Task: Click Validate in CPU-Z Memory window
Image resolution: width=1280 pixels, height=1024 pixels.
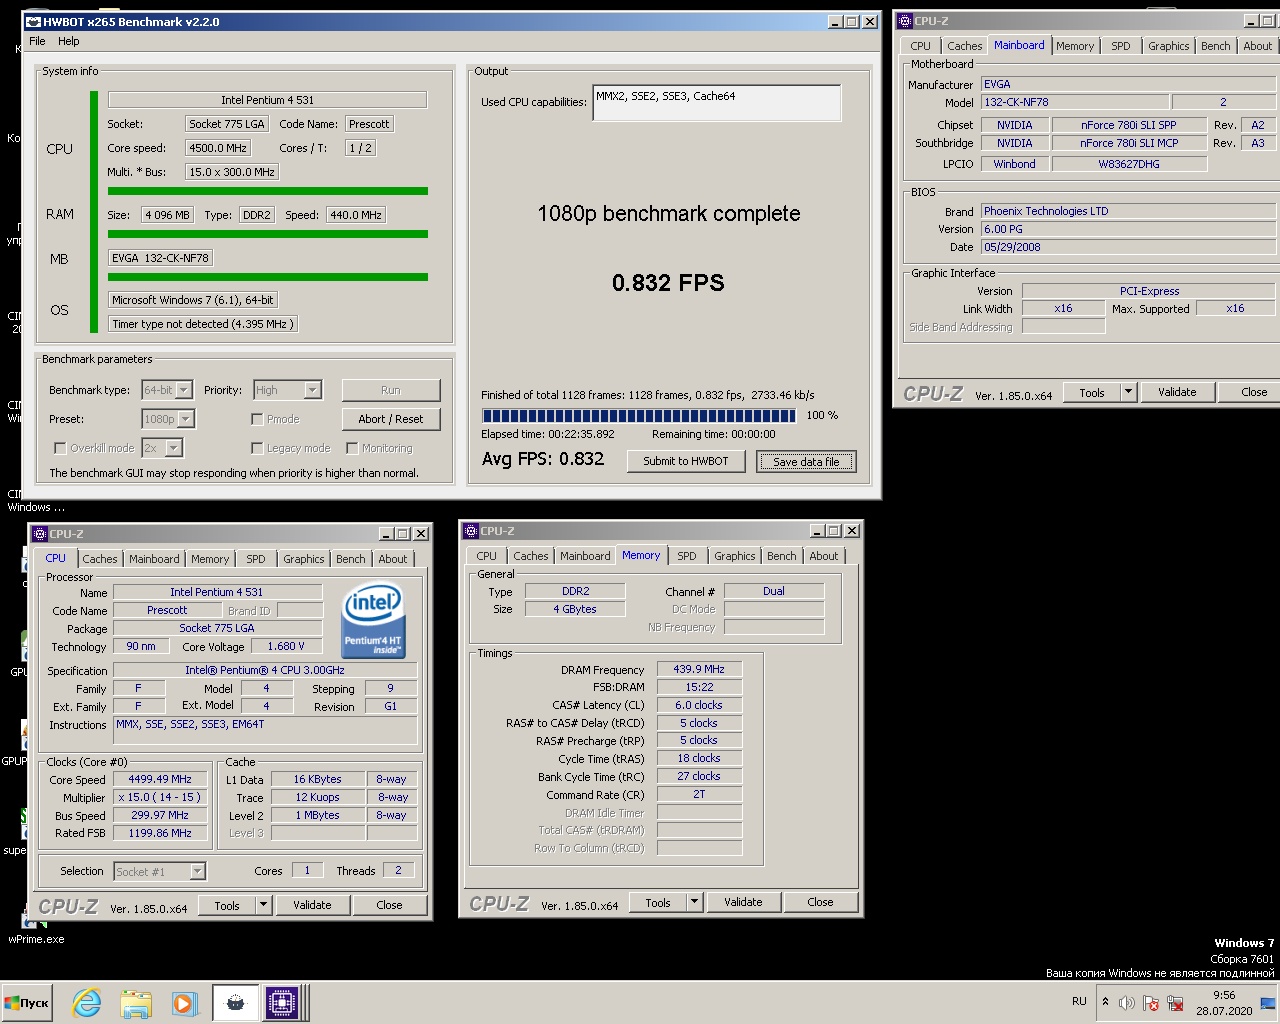Action: tap(743, 902)
